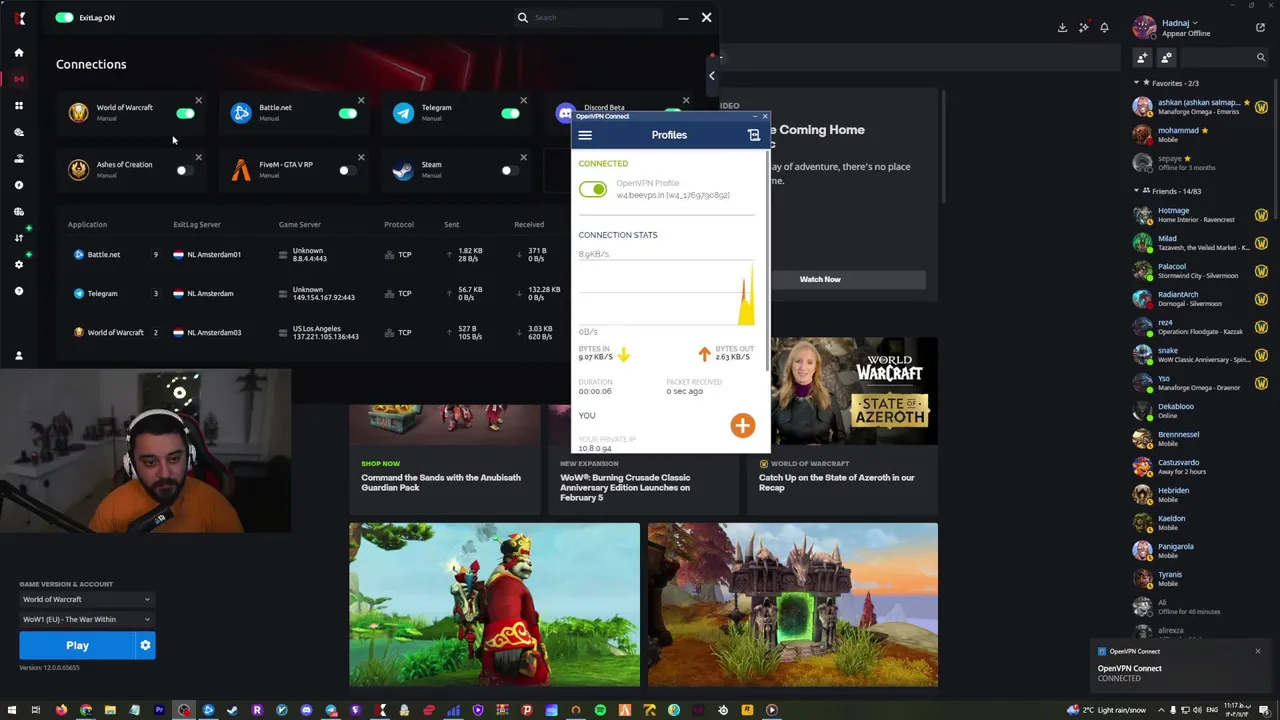Click Watch Now button

pyautogui.click(x=820, y=279)
